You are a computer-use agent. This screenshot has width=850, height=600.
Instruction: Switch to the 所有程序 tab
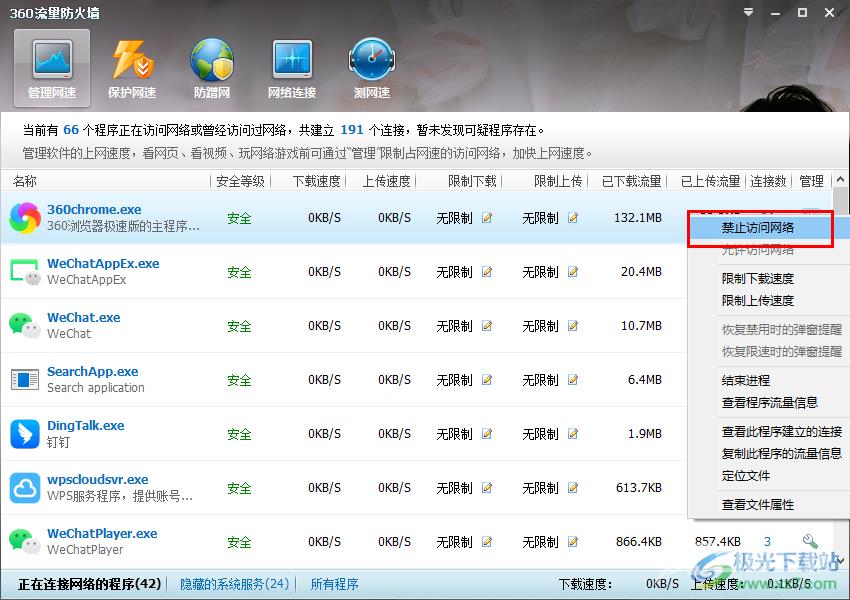tap(334, 584)
